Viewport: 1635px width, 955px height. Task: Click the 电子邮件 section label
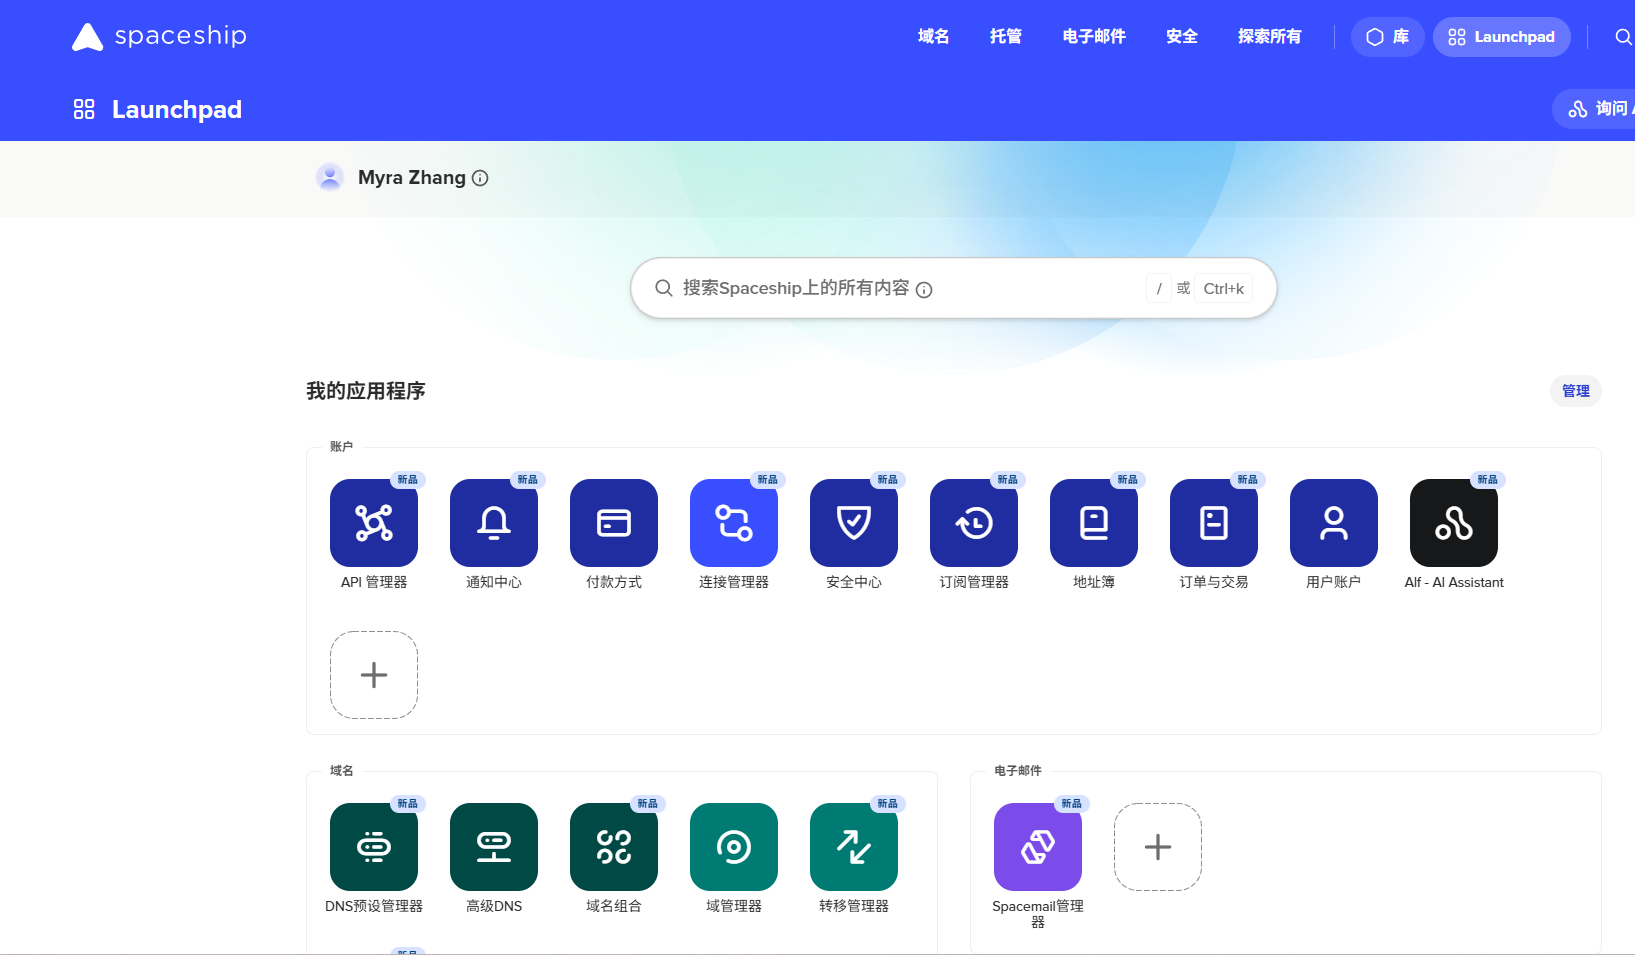[x=1018, y=771]
